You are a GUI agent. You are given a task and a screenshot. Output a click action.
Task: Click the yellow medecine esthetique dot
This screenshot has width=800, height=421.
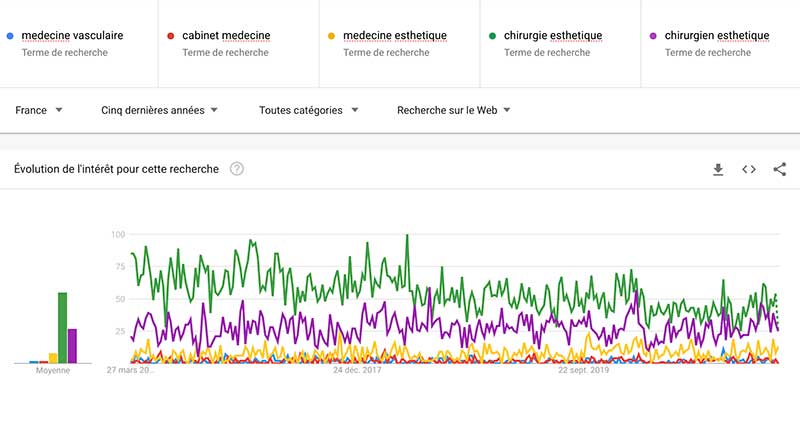pos(331,36)
